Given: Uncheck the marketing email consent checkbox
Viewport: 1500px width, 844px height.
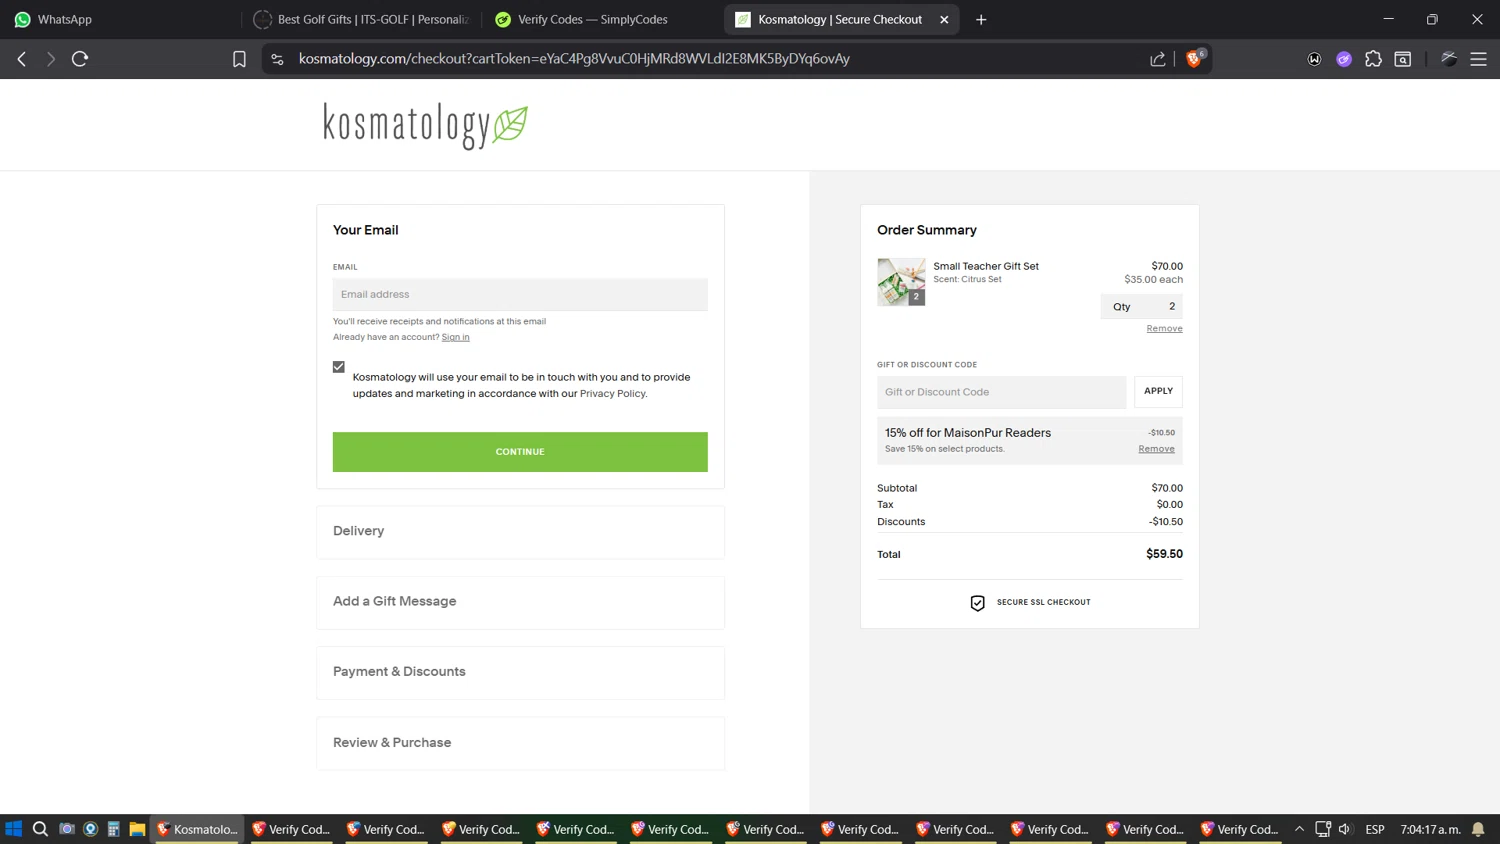Looking at the screenshot, I should pos(339,367).
